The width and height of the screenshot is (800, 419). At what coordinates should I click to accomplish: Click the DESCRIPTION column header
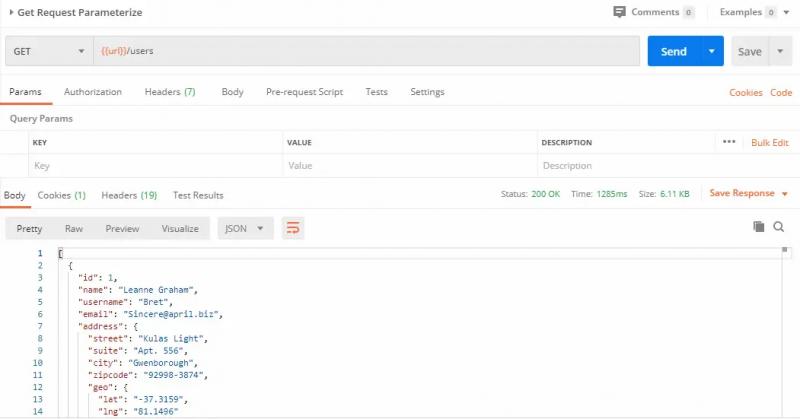click(x=566, y=142)
